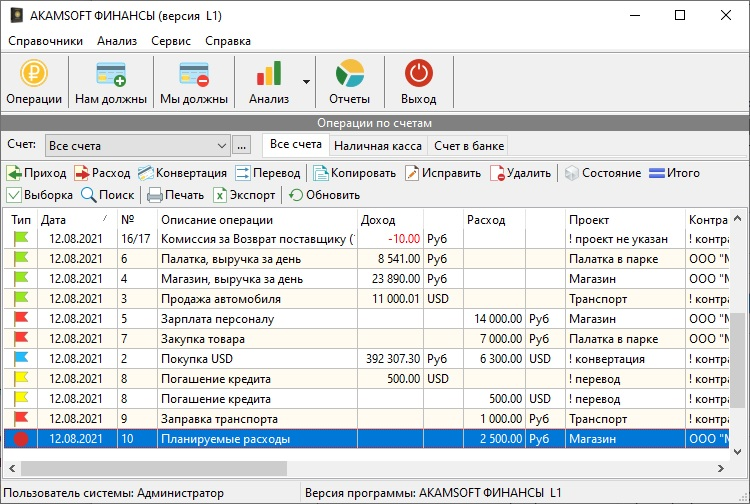The height and width of the screenshot is (504, 750).
Task: Click the blue flag of Покупка USD row
Action: pyautogui.click(x=21, y=358)
